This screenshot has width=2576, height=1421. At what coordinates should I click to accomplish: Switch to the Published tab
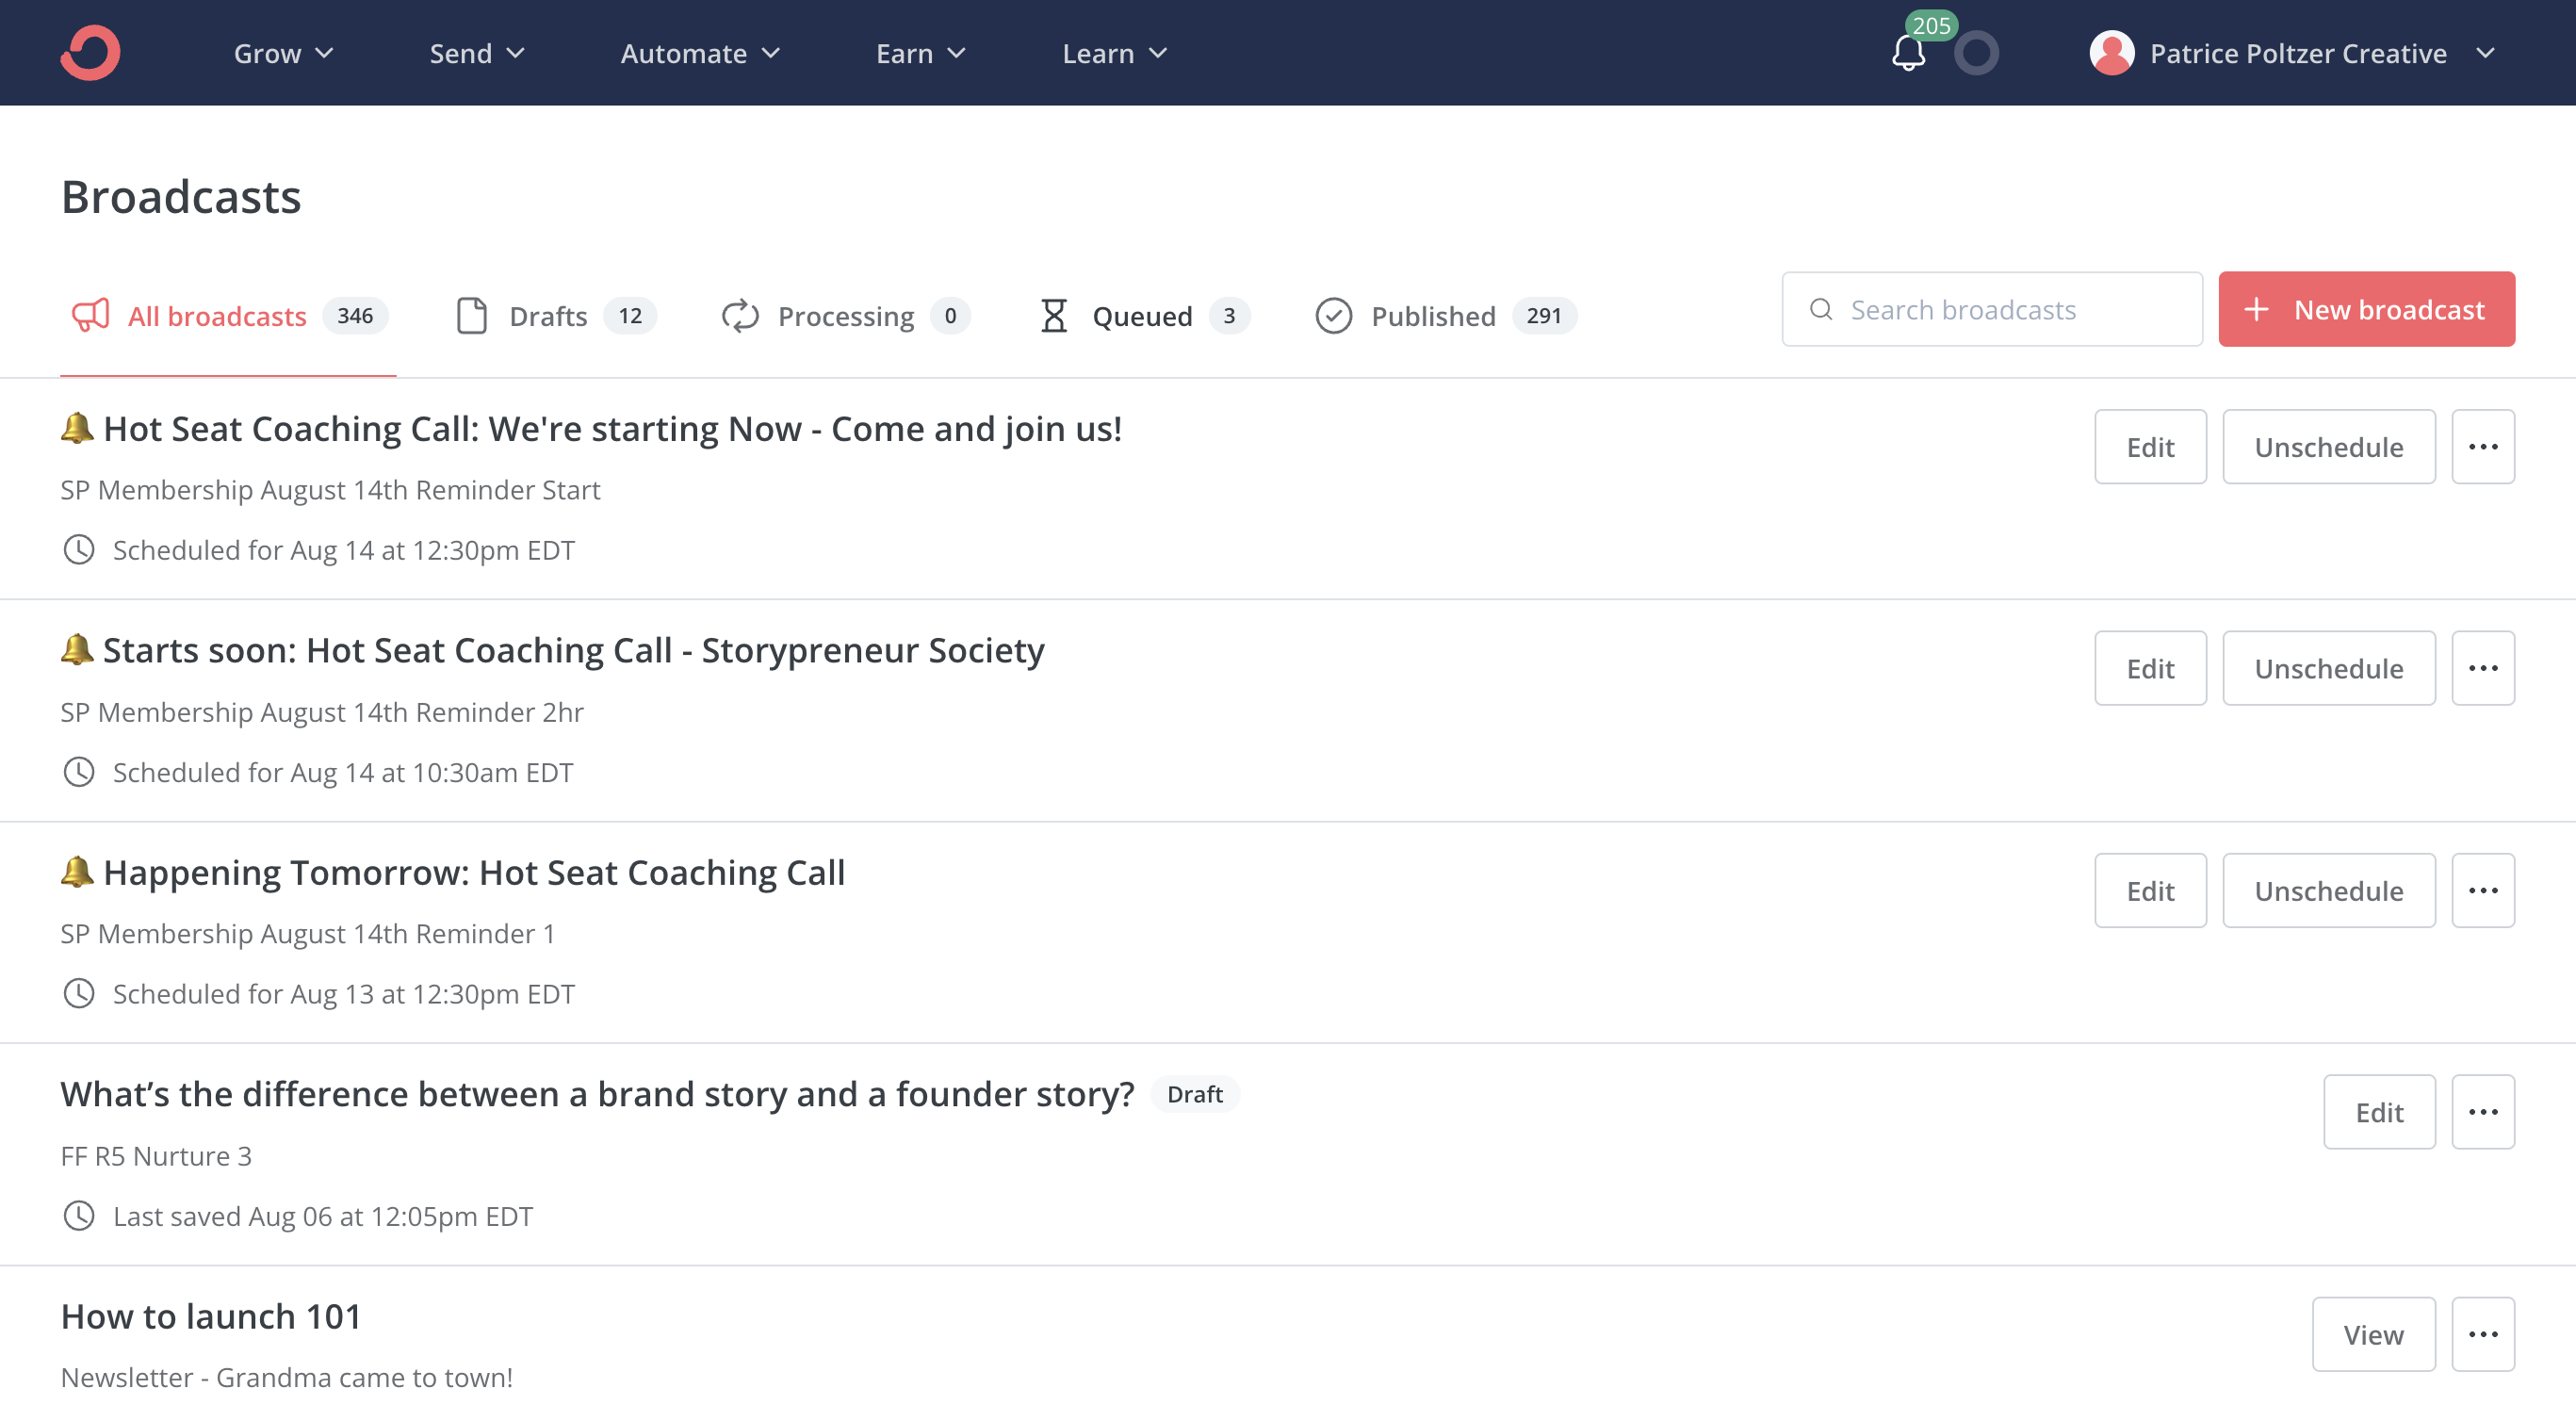[x=1445, y=316]
